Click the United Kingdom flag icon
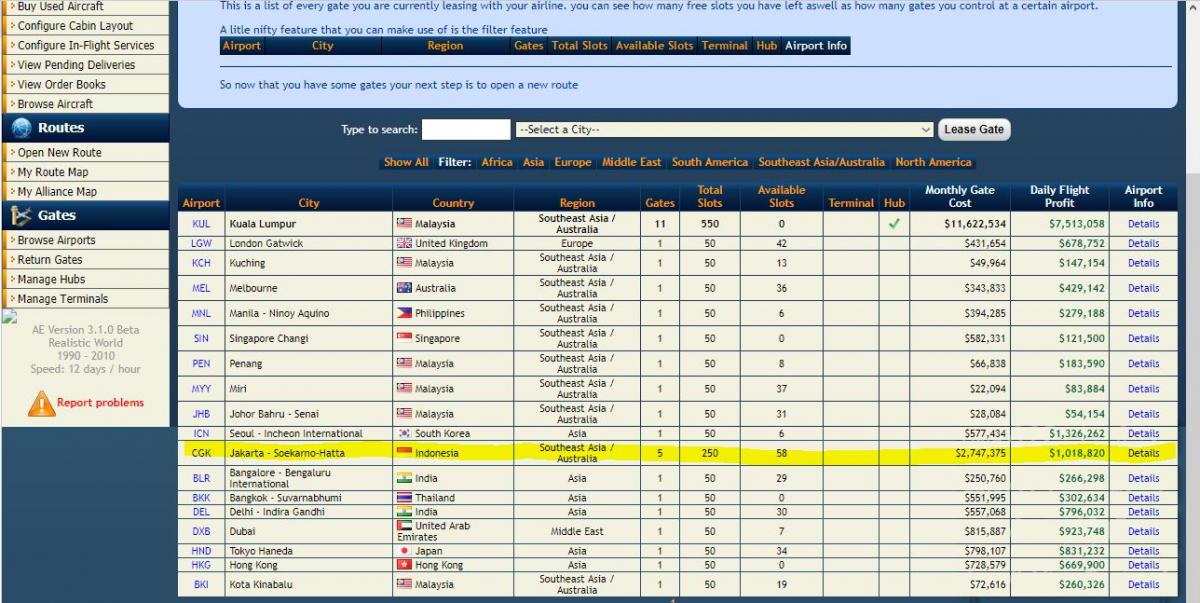This screenshot has height=603, width=1200. 404,243
